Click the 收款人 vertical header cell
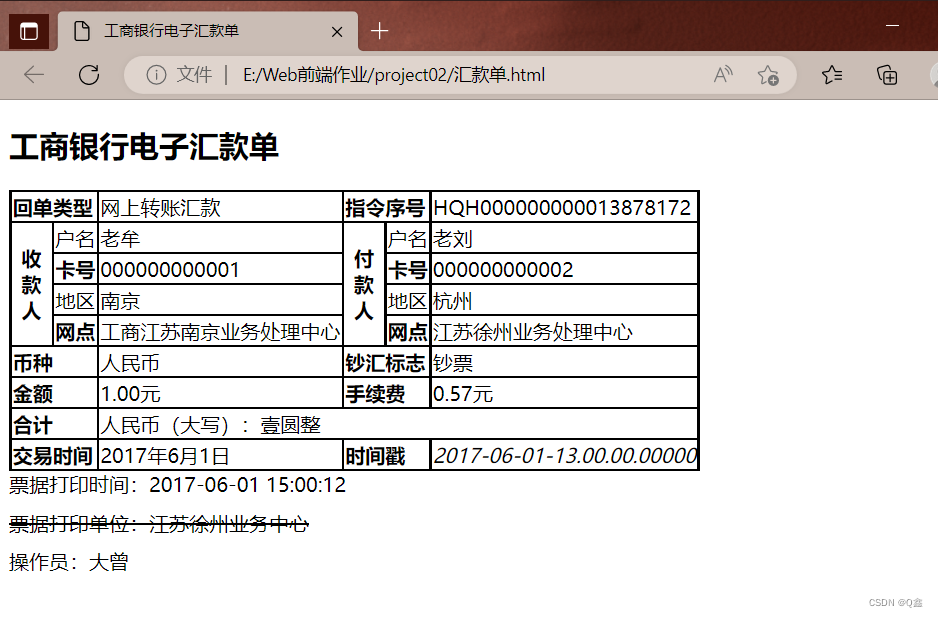Image resolution: width=938 pixels, height=617 pixels. [32, 285]
